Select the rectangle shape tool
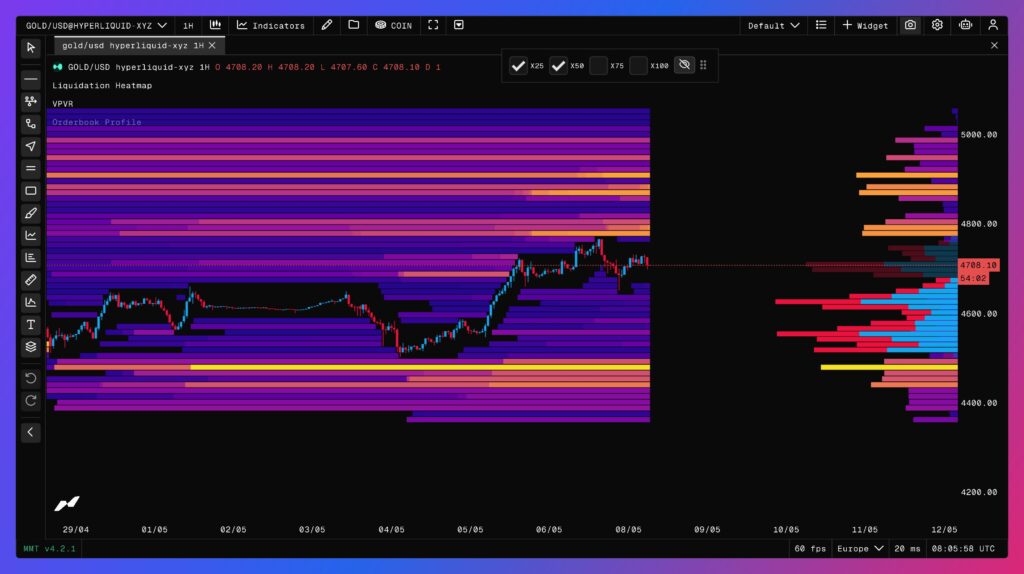Screen dimensions: 1024x574 pyautogui.click(x=31, y=191)
